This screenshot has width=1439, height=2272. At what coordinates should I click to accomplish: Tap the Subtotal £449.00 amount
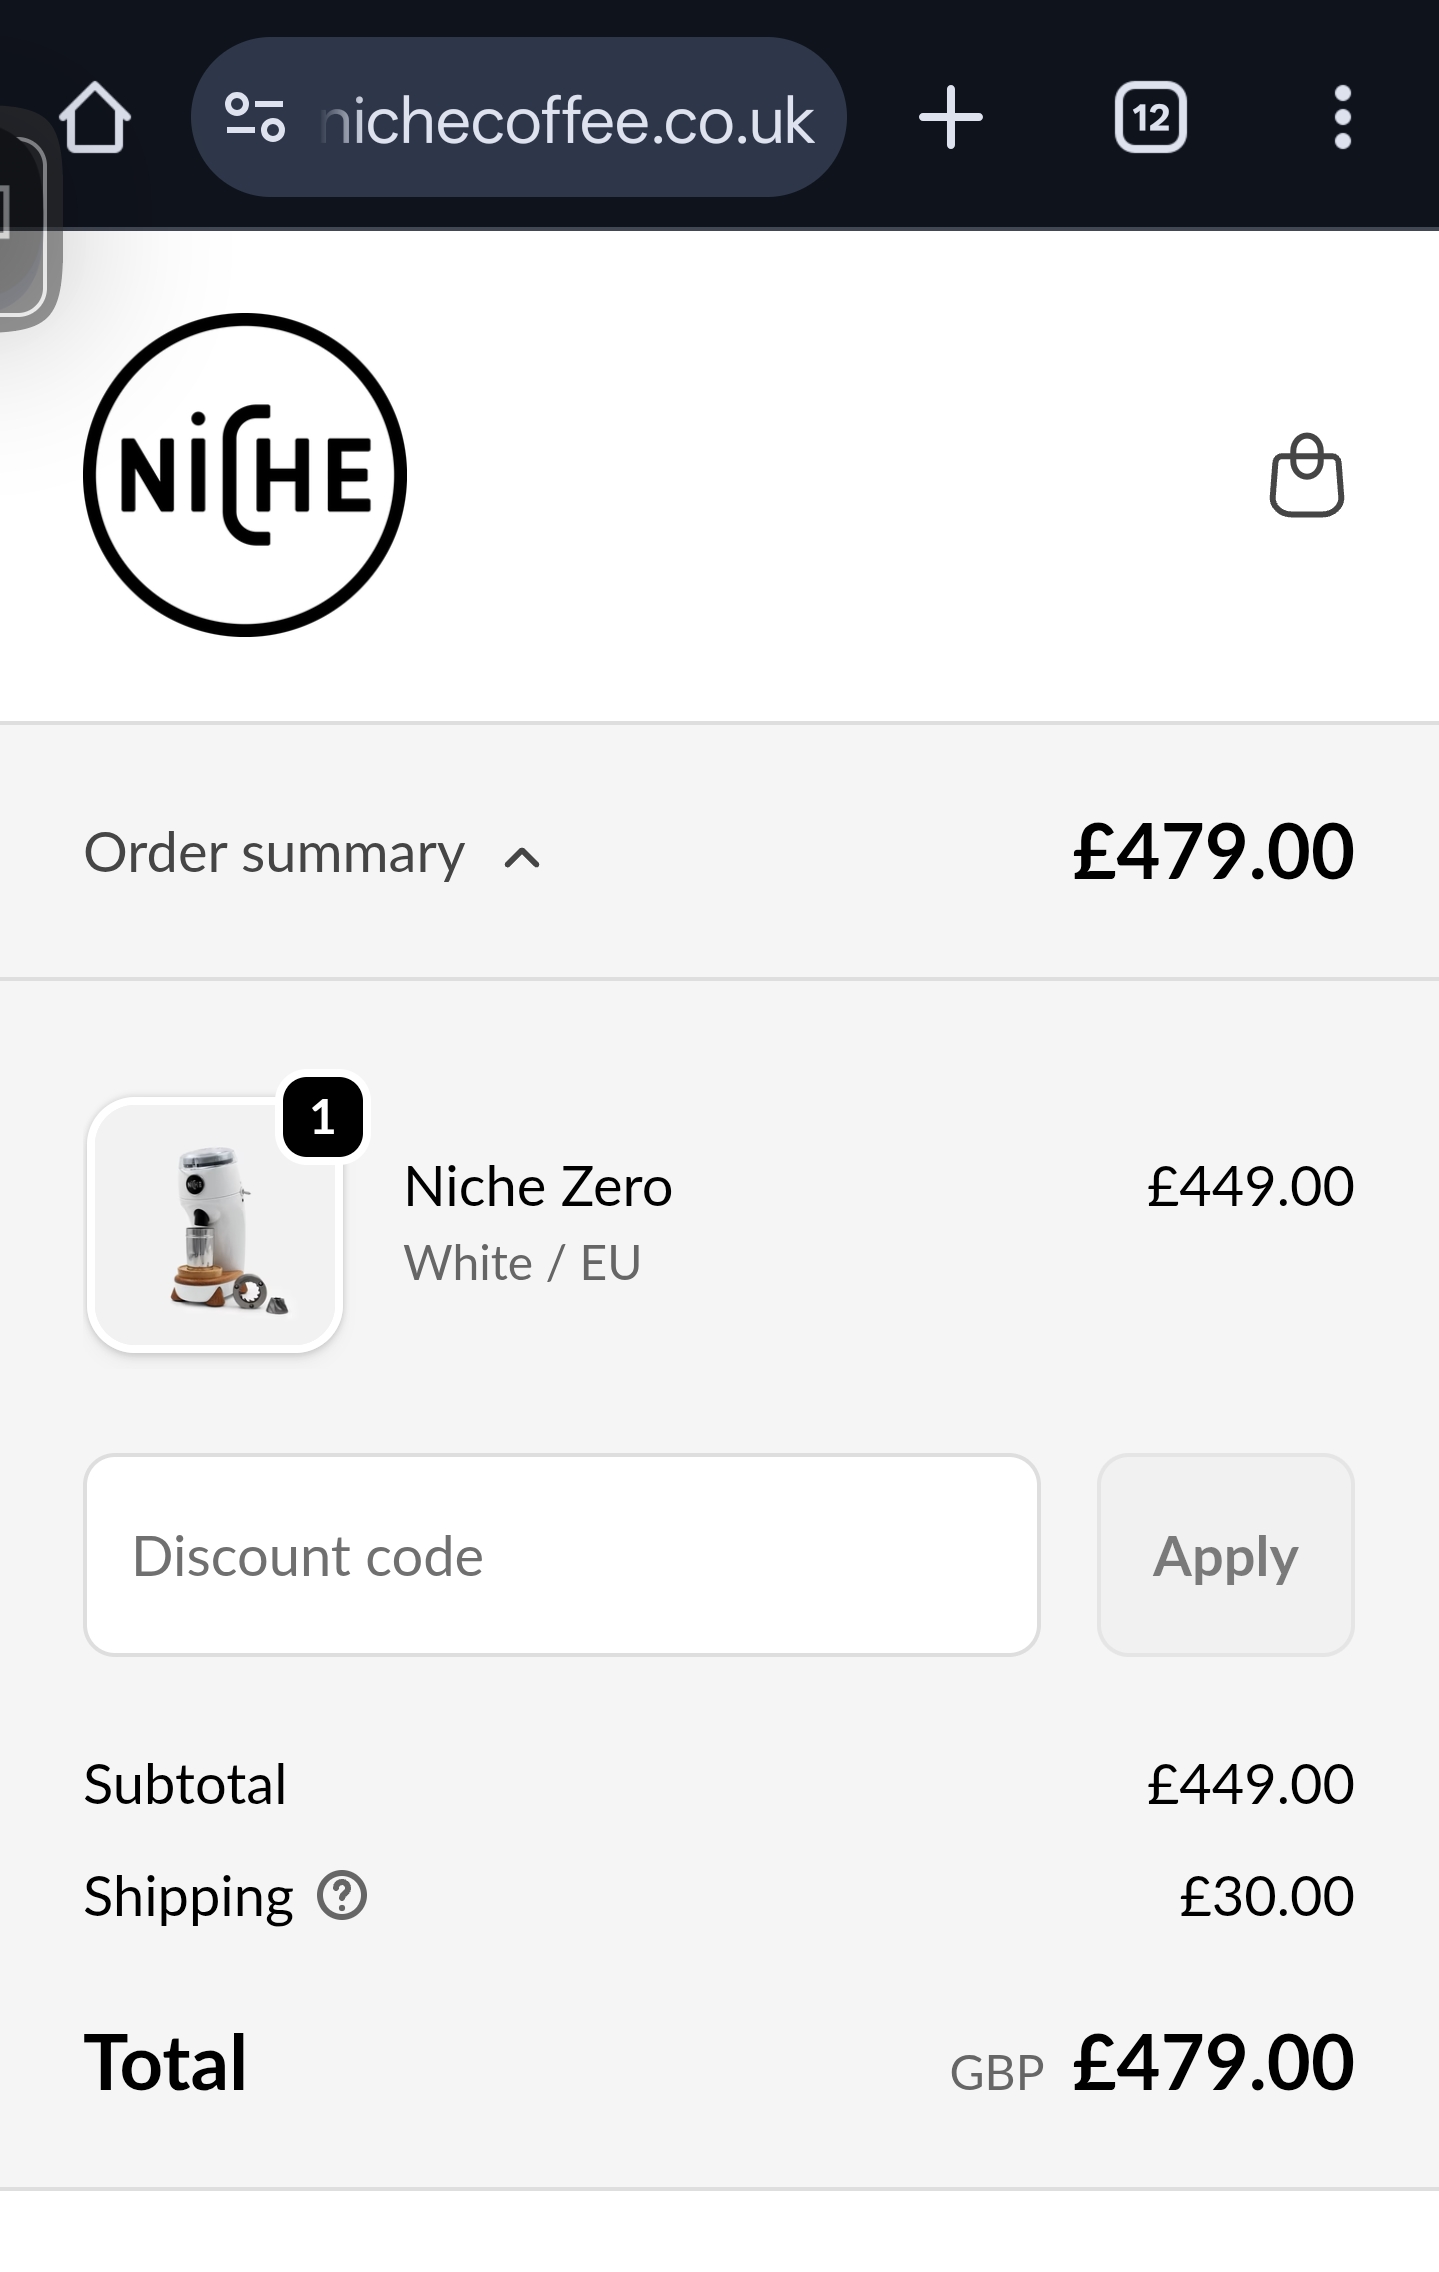click(x=1250, y=1784)
